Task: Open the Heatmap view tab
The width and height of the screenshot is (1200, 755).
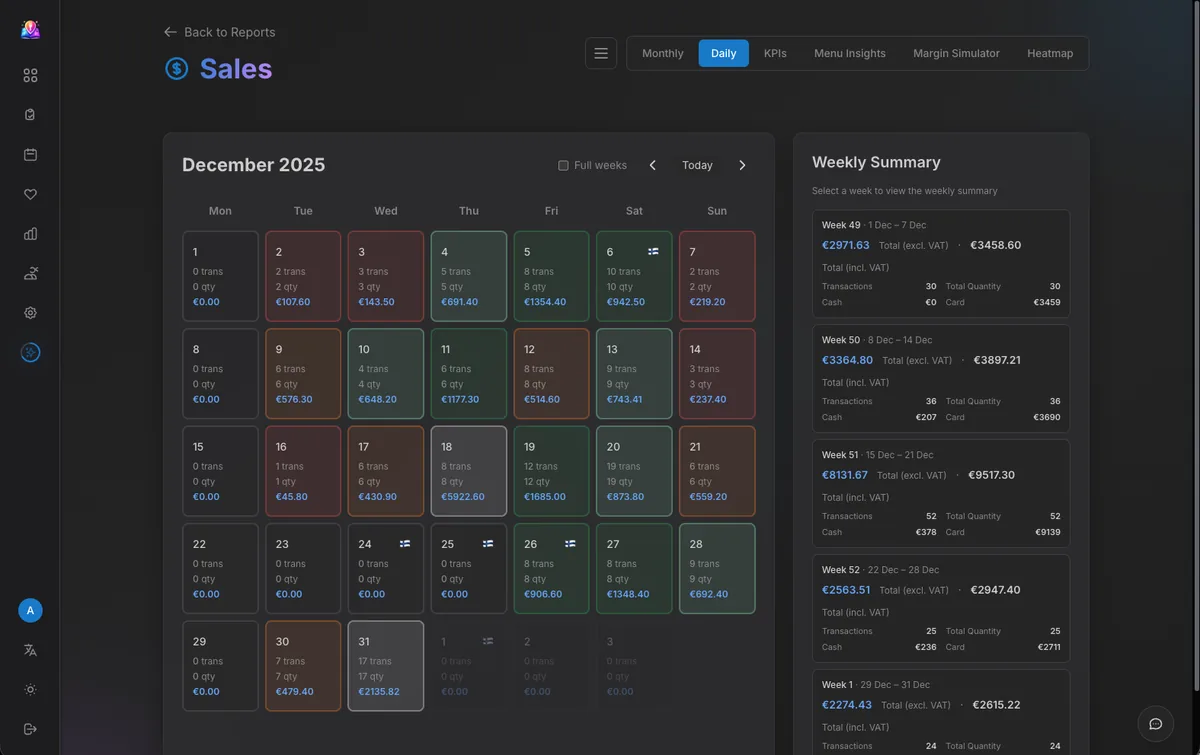Action: click(x=1050, y=53)
